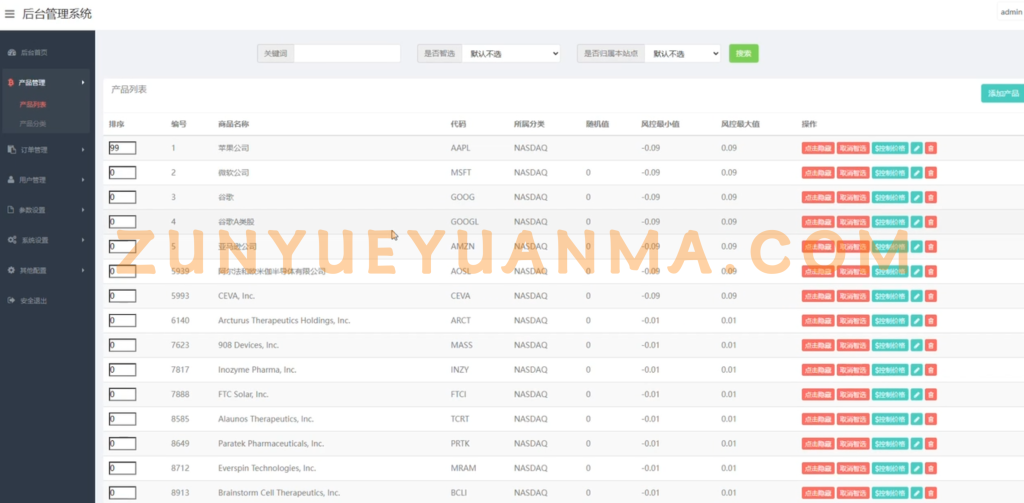Click the 排序 input in the PRTK row
The height and width of the screenshot is (503, 1024).
123,444
